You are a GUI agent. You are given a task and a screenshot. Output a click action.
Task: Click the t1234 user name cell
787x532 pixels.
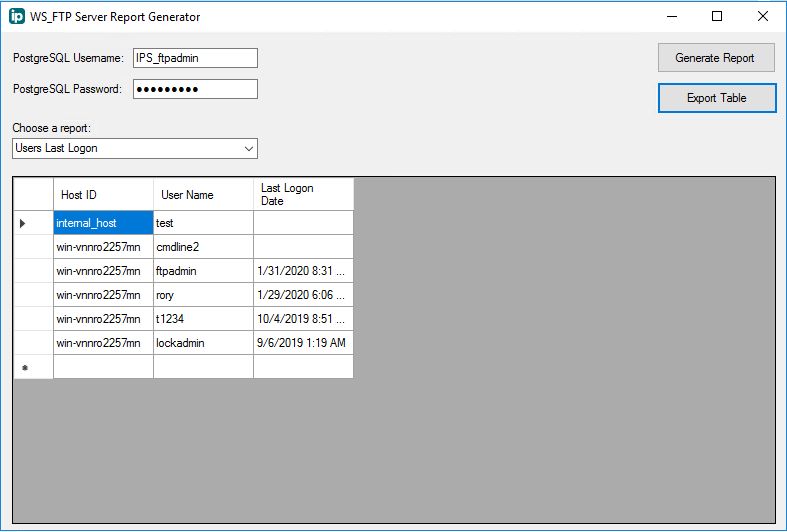(x=203, y=319)
